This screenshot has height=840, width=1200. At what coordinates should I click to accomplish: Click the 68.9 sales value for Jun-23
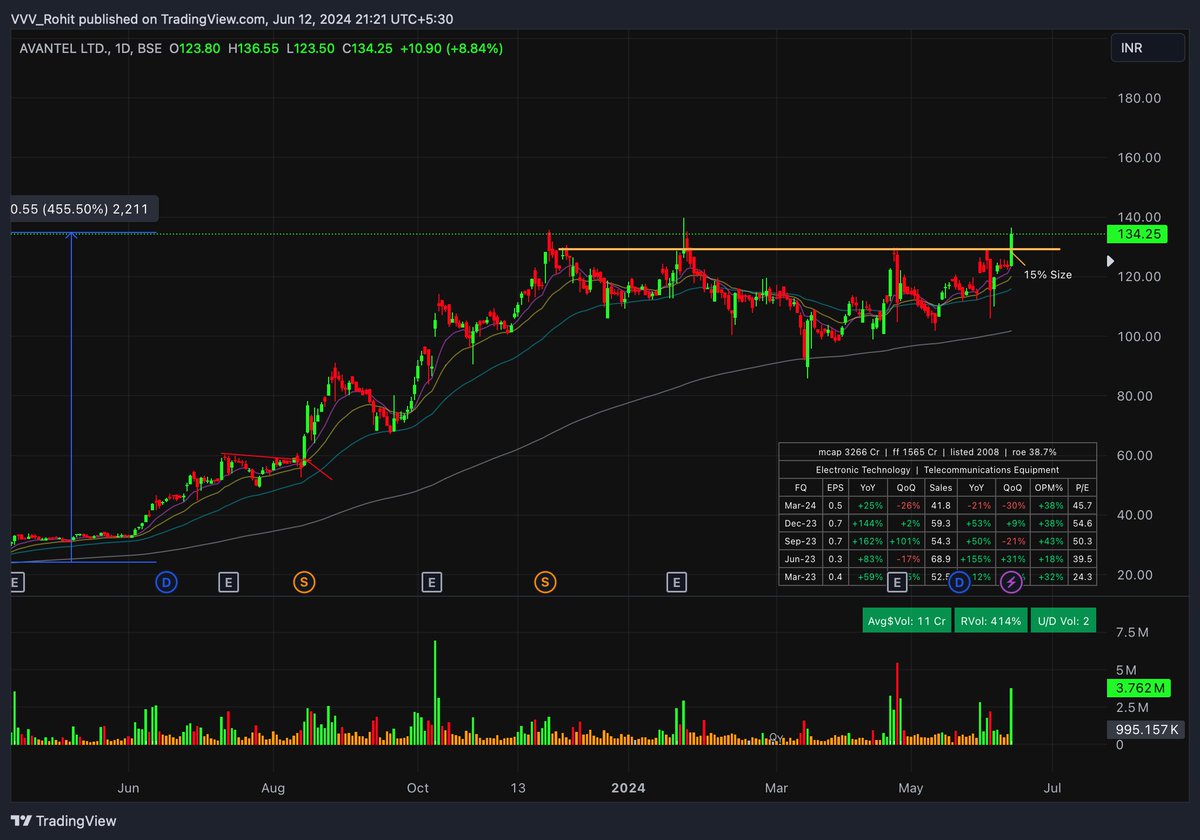pyautogui.click(x=941, y=559)
